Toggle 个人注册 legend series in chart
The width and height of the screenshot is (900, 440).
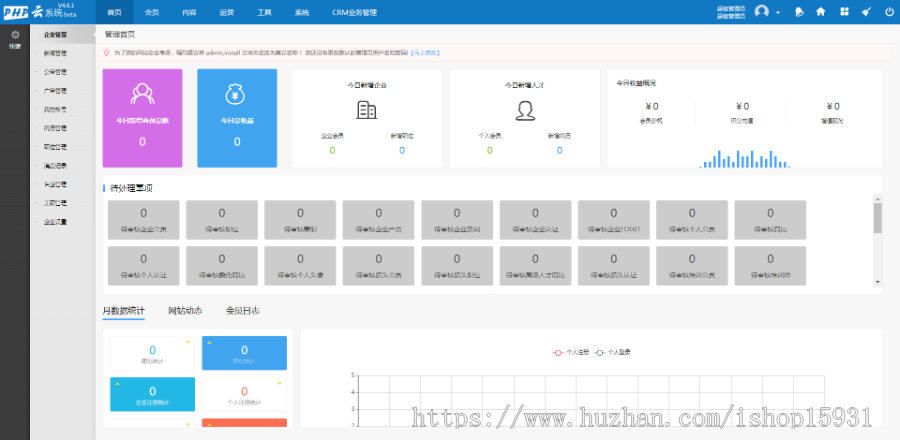pos(574,352)
